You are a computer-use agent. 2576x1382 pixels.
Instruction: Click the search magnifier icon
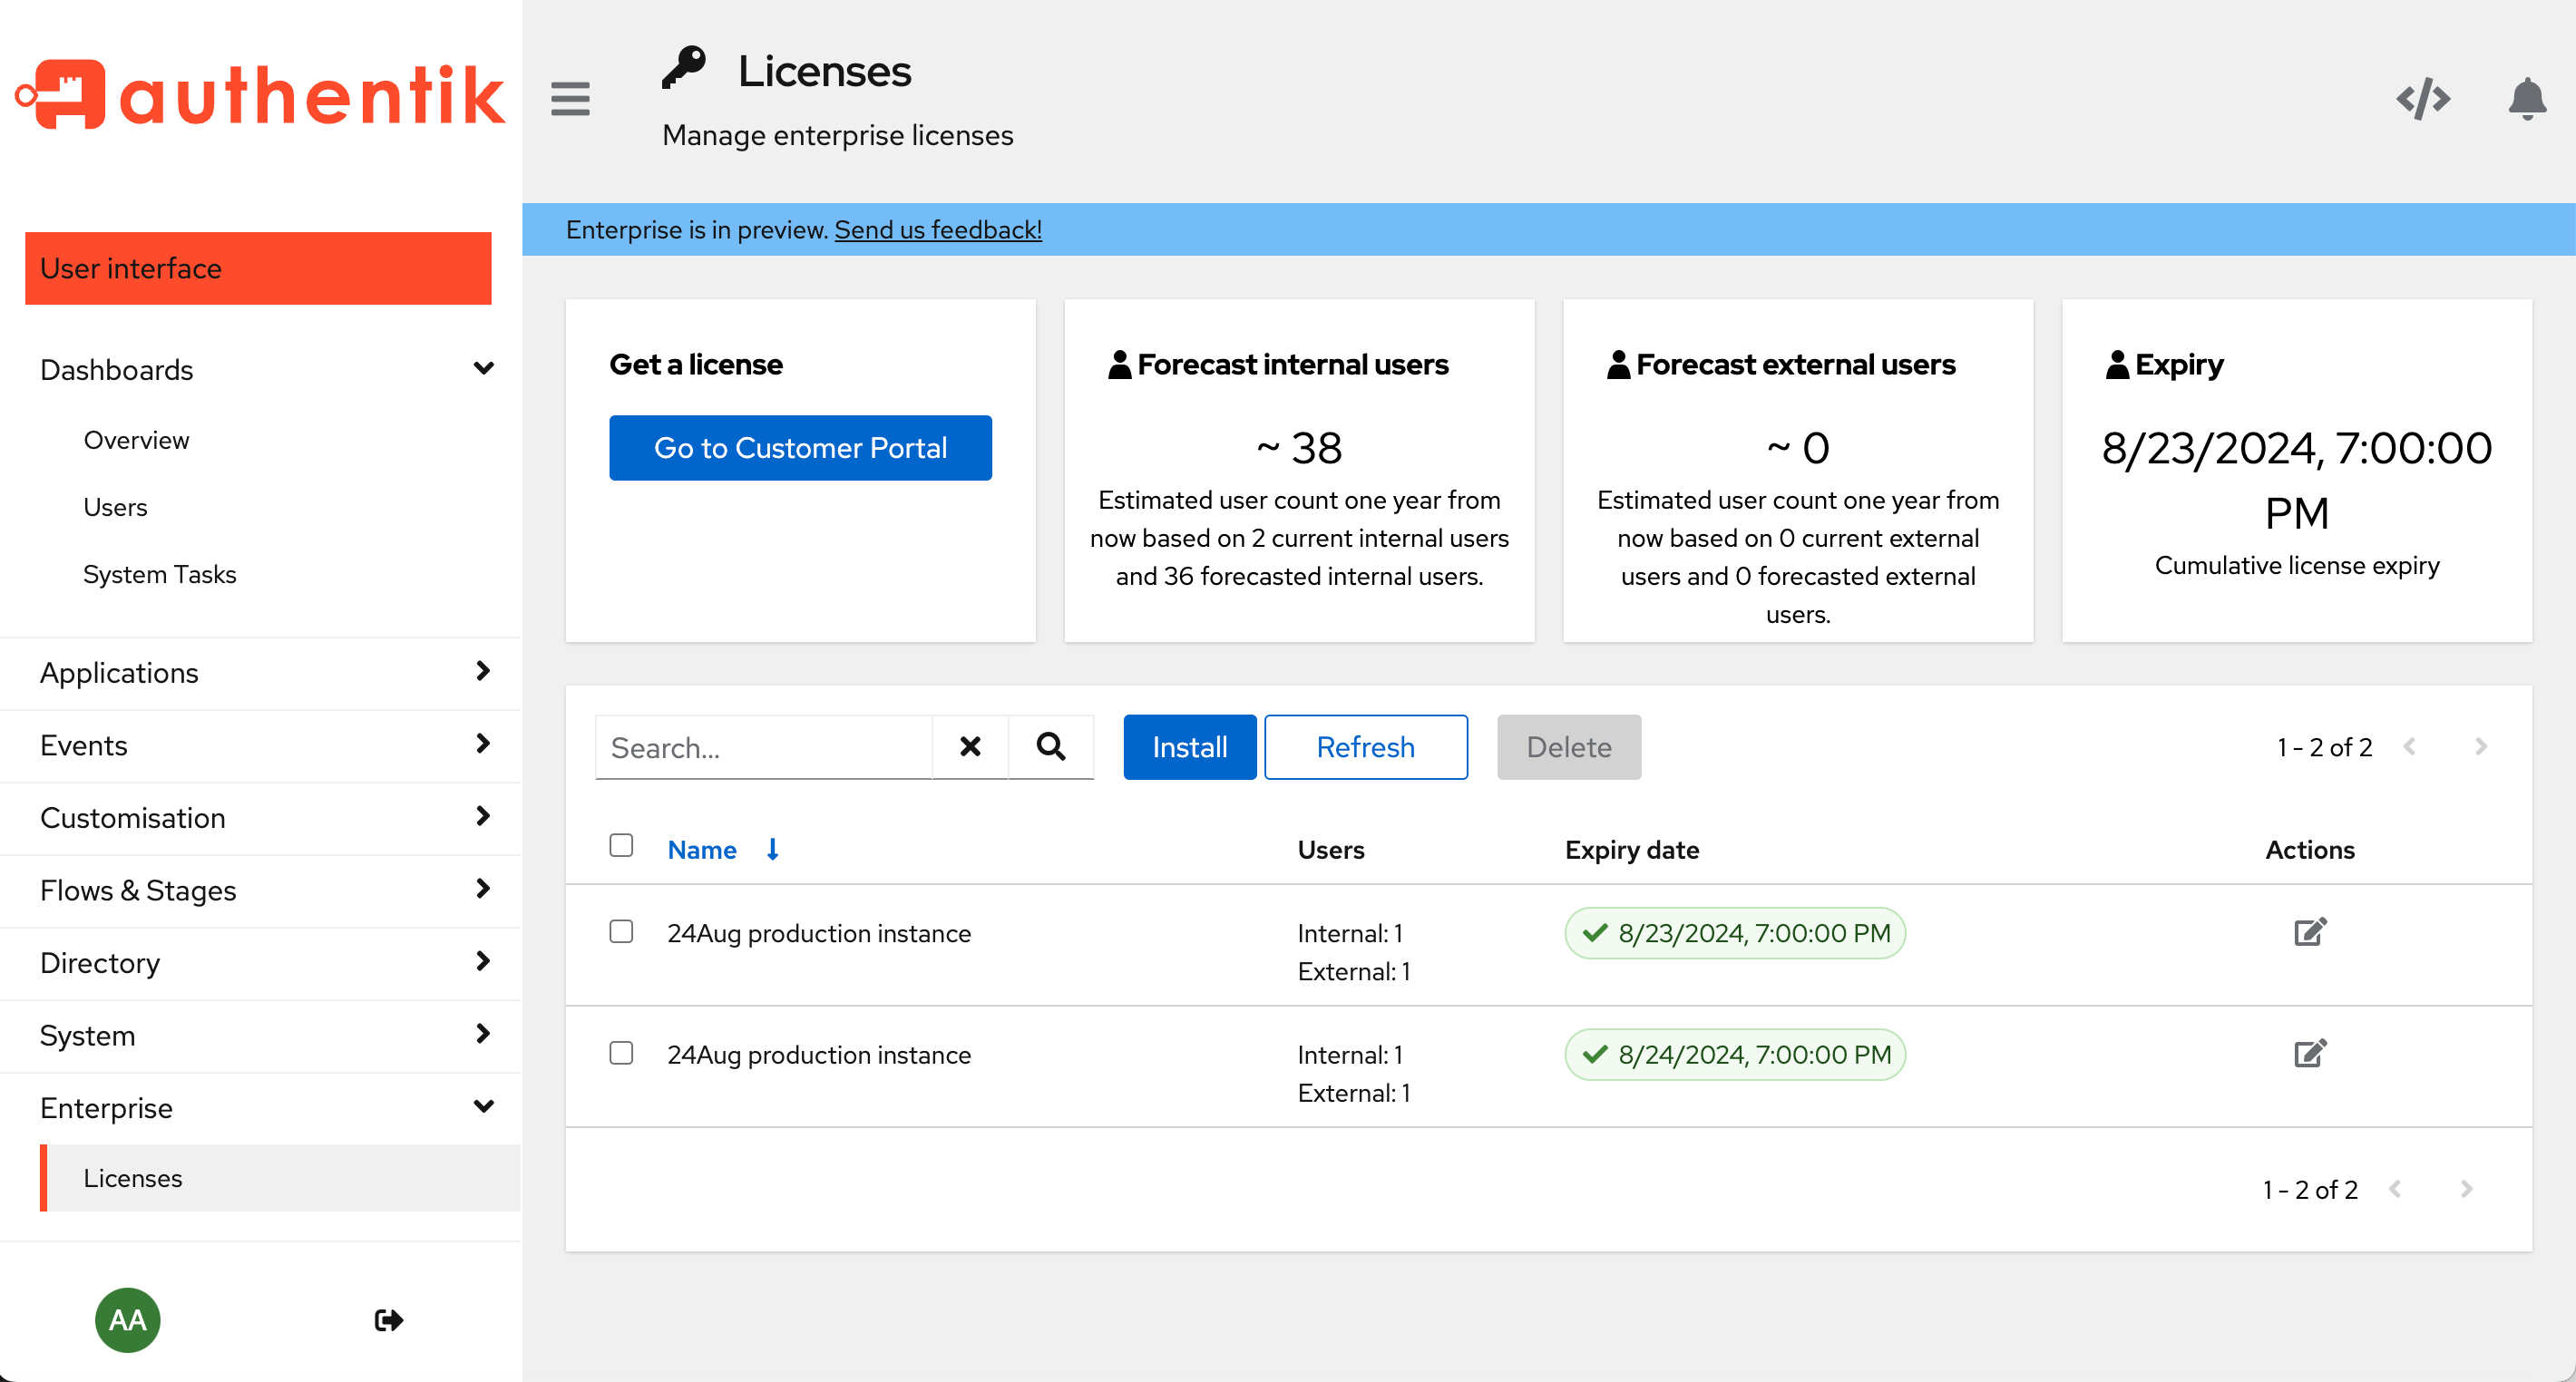pos(1051,746)
